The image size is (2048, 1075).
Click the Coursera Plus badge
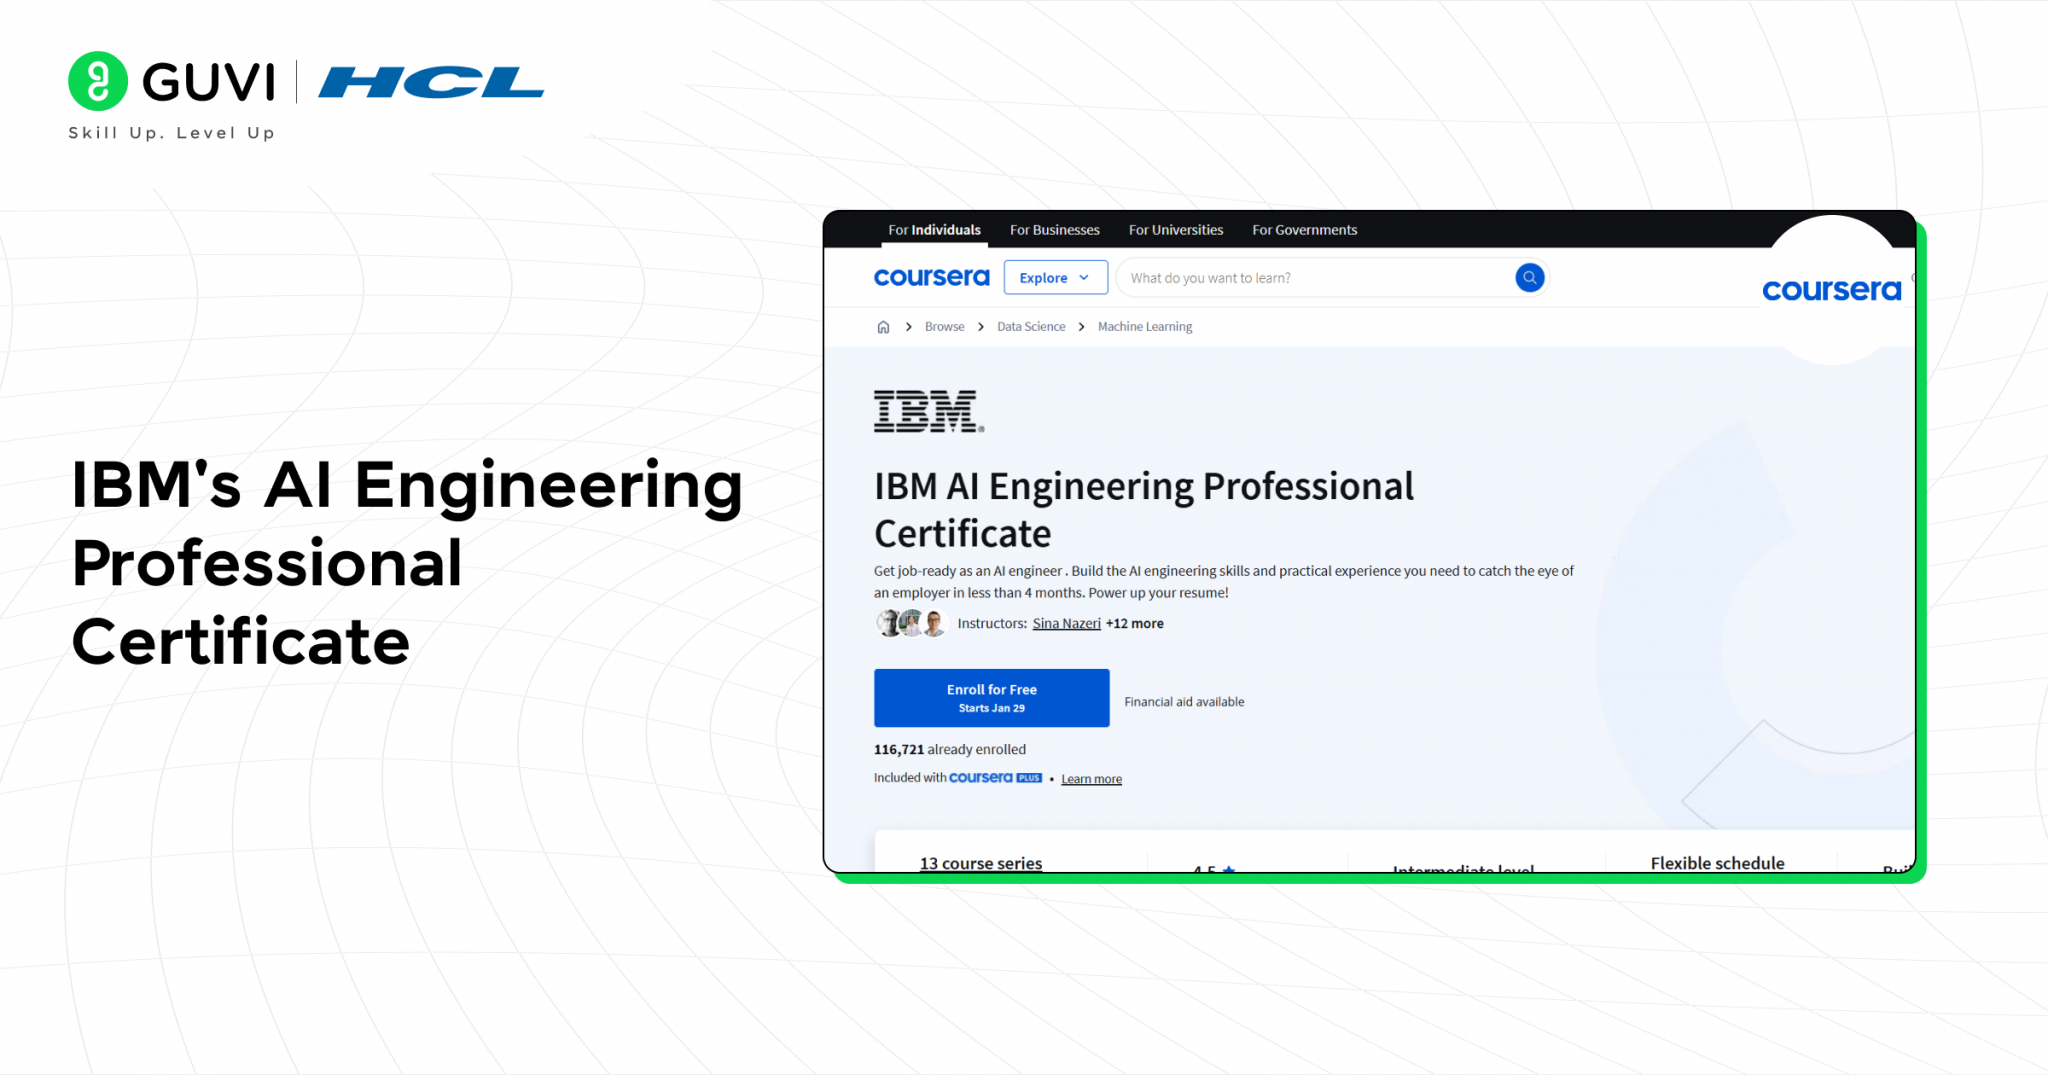click(x=996, y=777)
